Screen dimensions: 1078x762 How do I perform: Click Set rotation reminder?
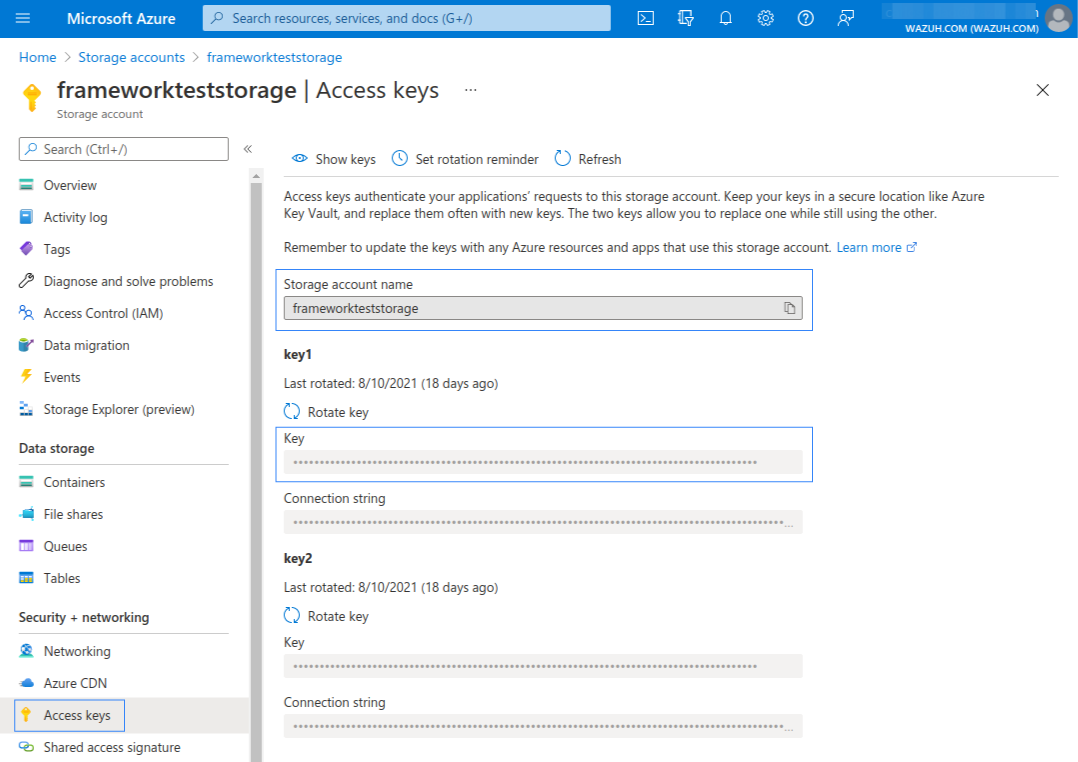(x=465, y=159)
